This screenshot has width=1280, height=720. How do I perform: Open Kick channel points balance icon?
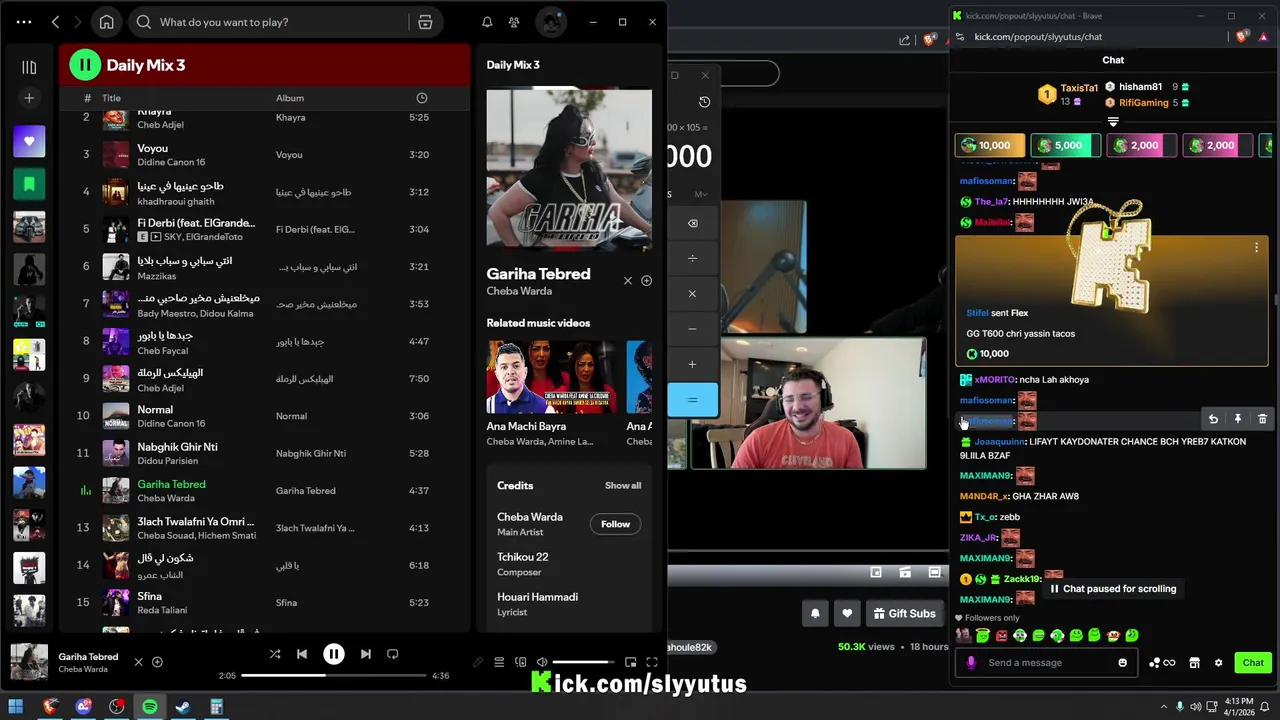pos(1160,663)
